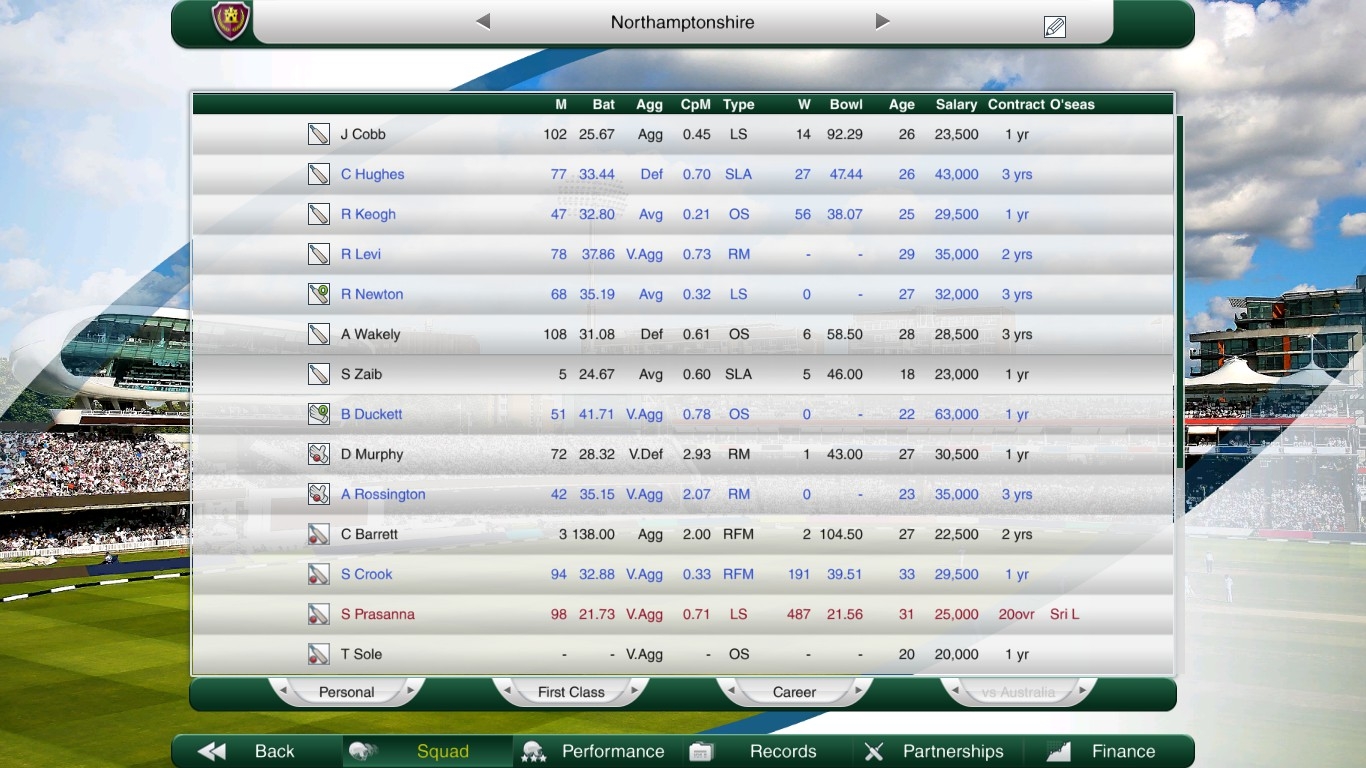Open the Records tab

pyautogui.click(x=768, y=751)
